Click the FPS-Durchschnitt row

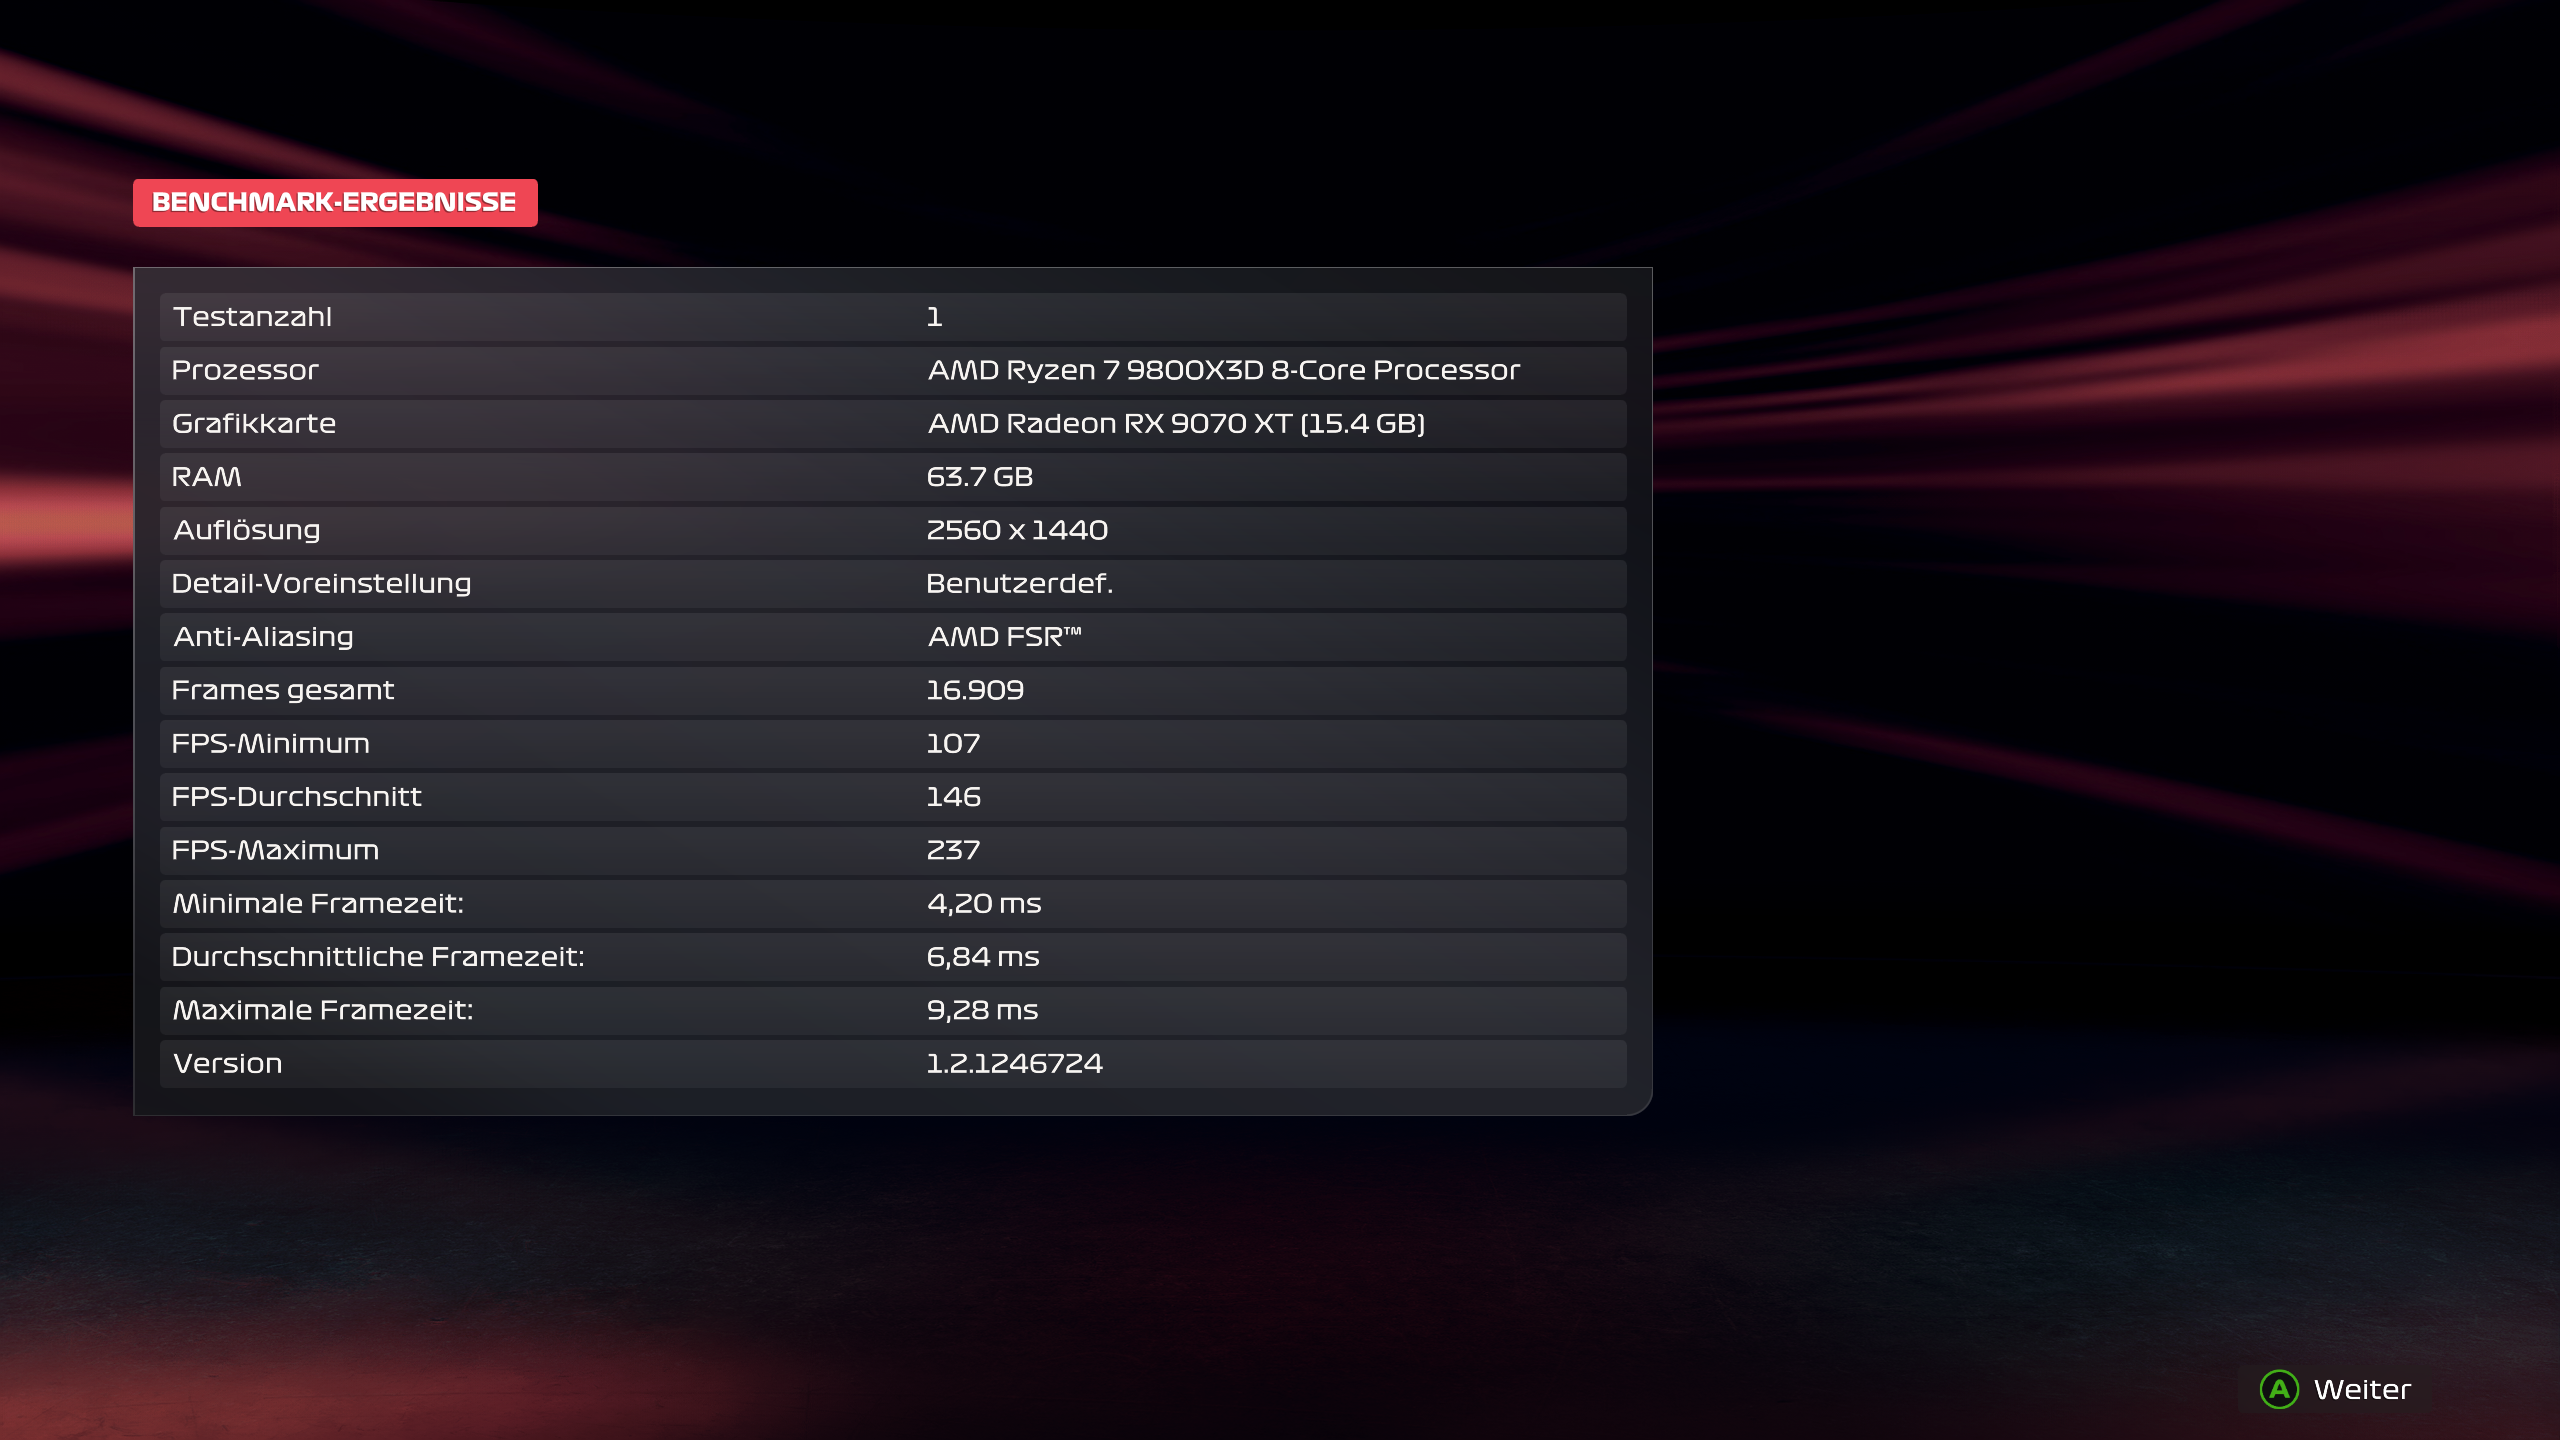click(892, 797)
